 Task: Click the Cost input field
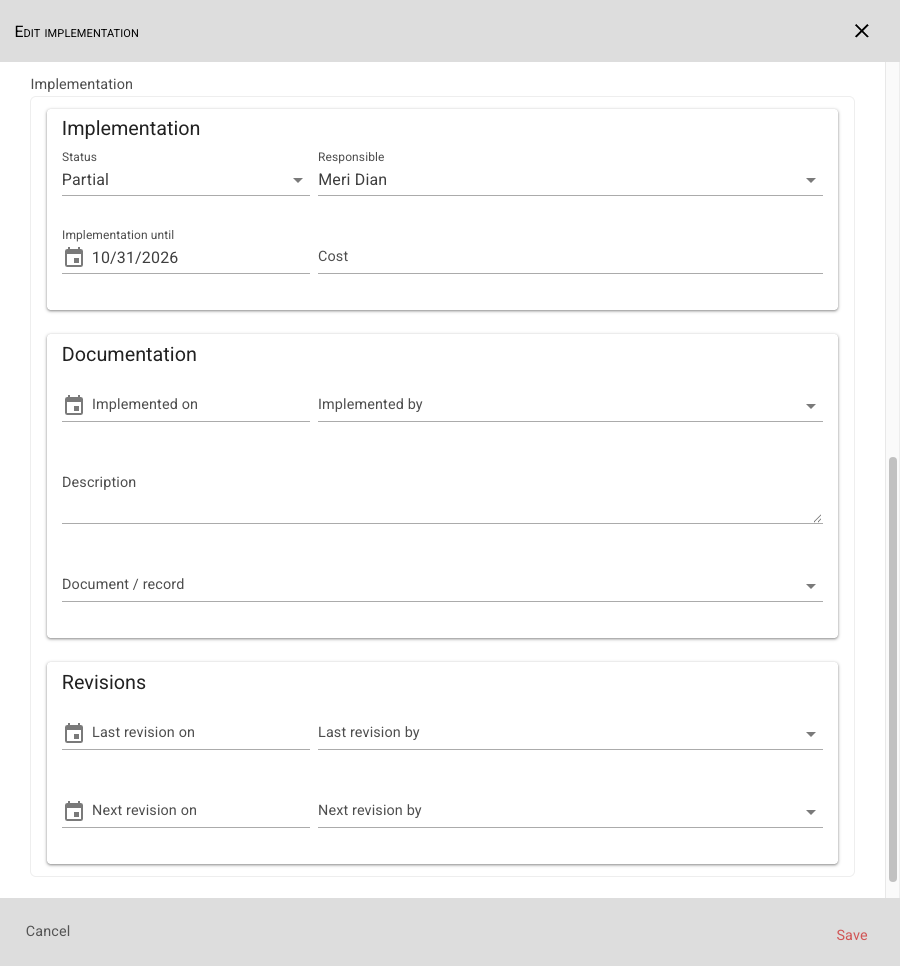(570, 257)
